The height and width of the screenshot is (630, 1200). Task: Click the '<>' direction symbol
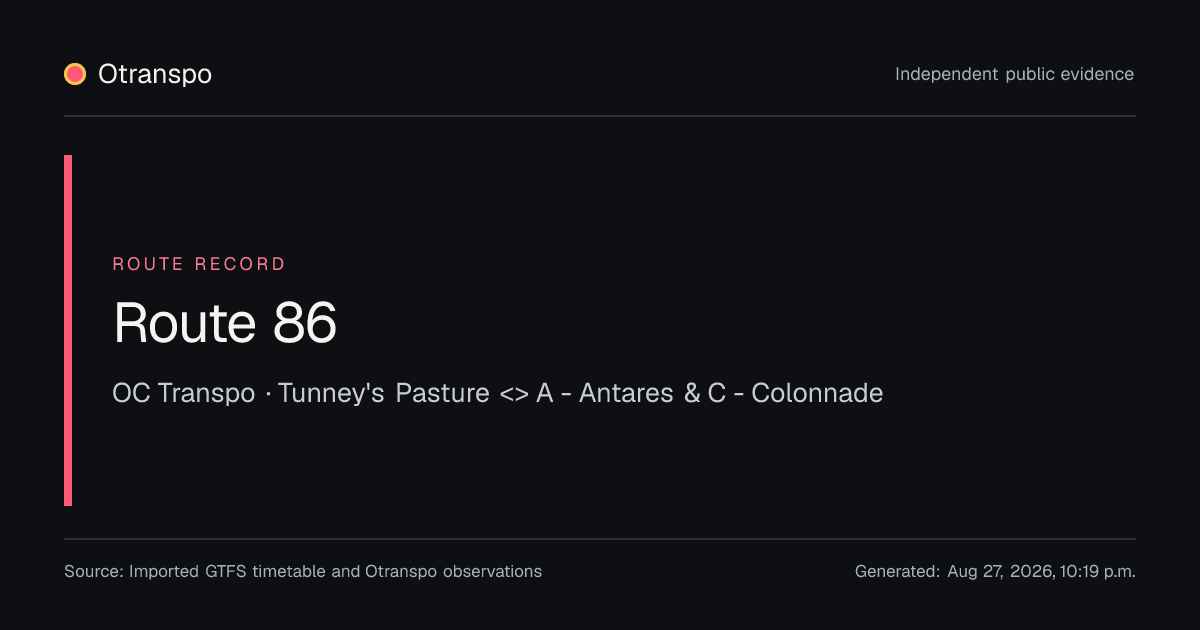[513, 394]
